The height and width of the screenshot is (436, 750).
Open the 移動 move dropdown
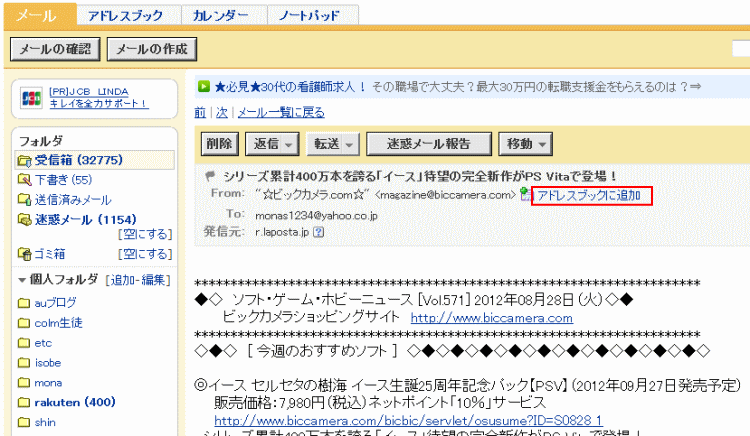point(526,144)
